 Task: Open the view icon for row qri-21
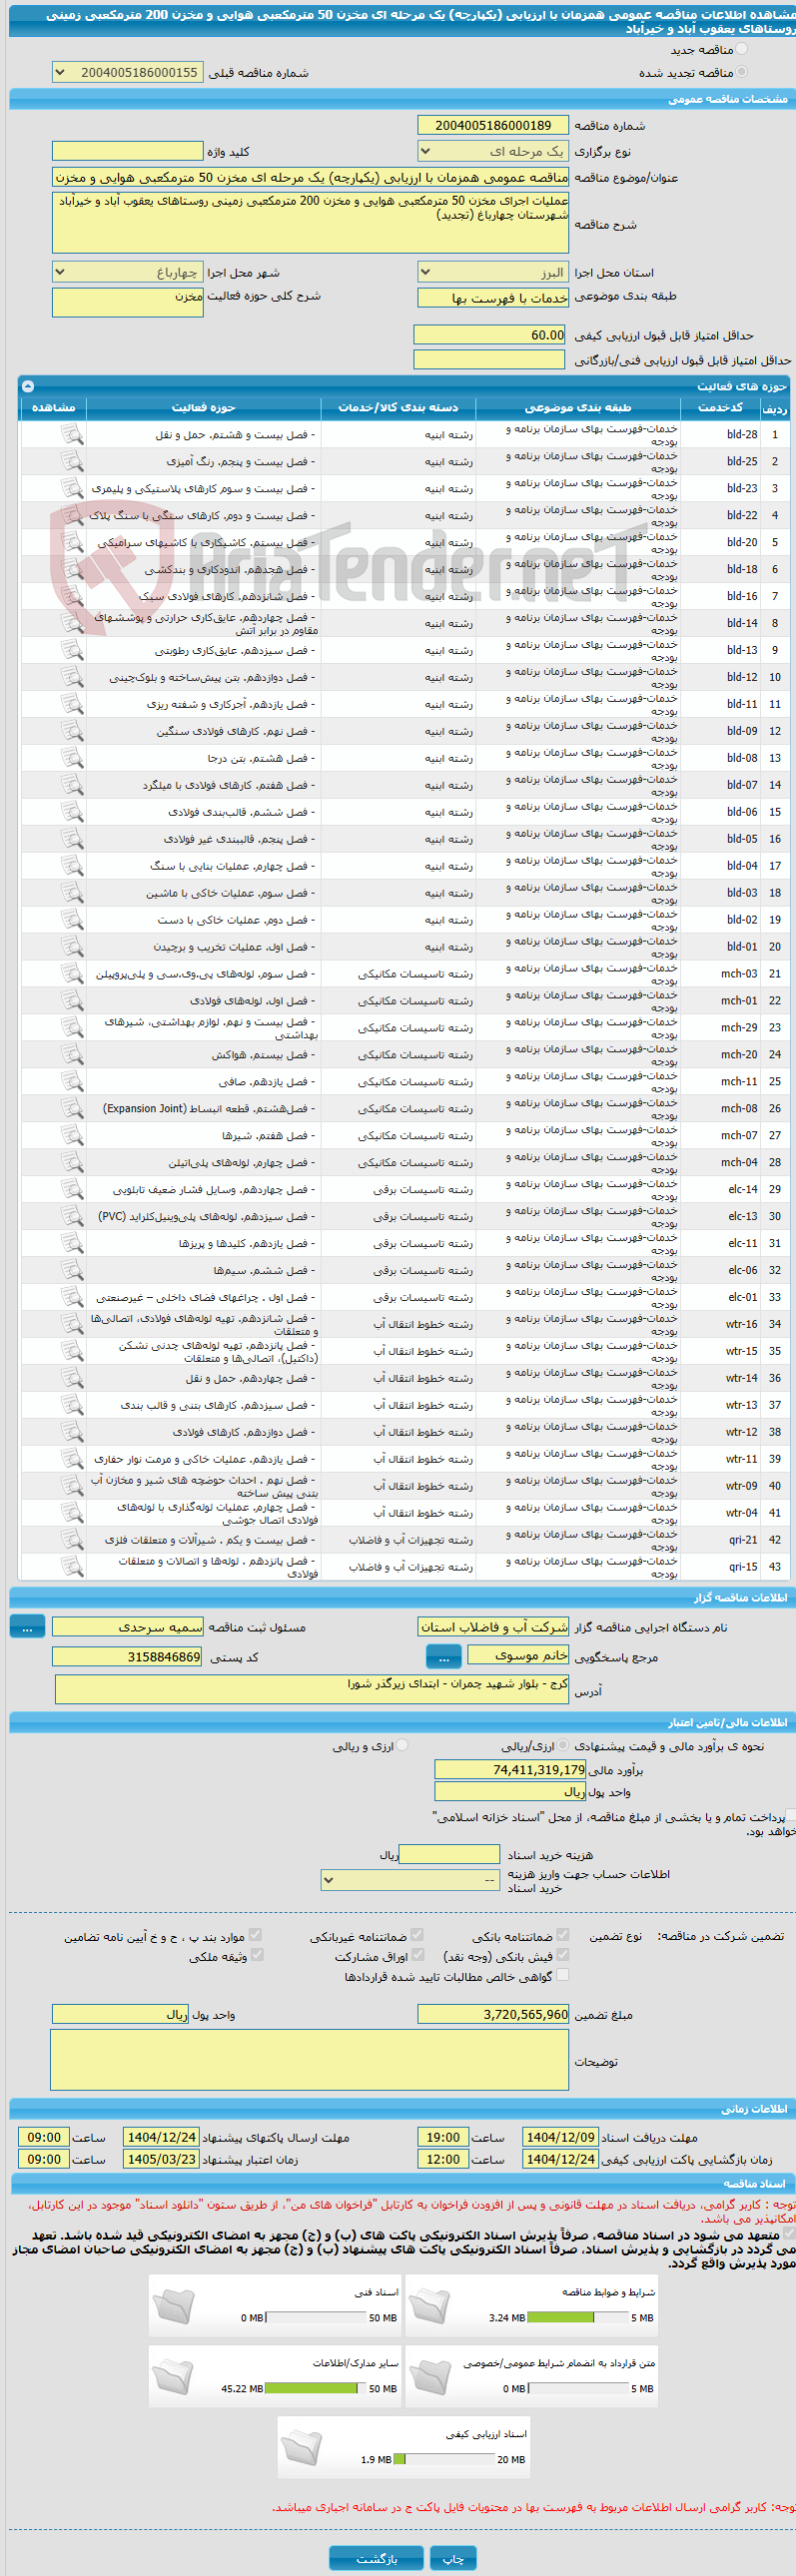pyautogui.click(x=71, y=1541)
